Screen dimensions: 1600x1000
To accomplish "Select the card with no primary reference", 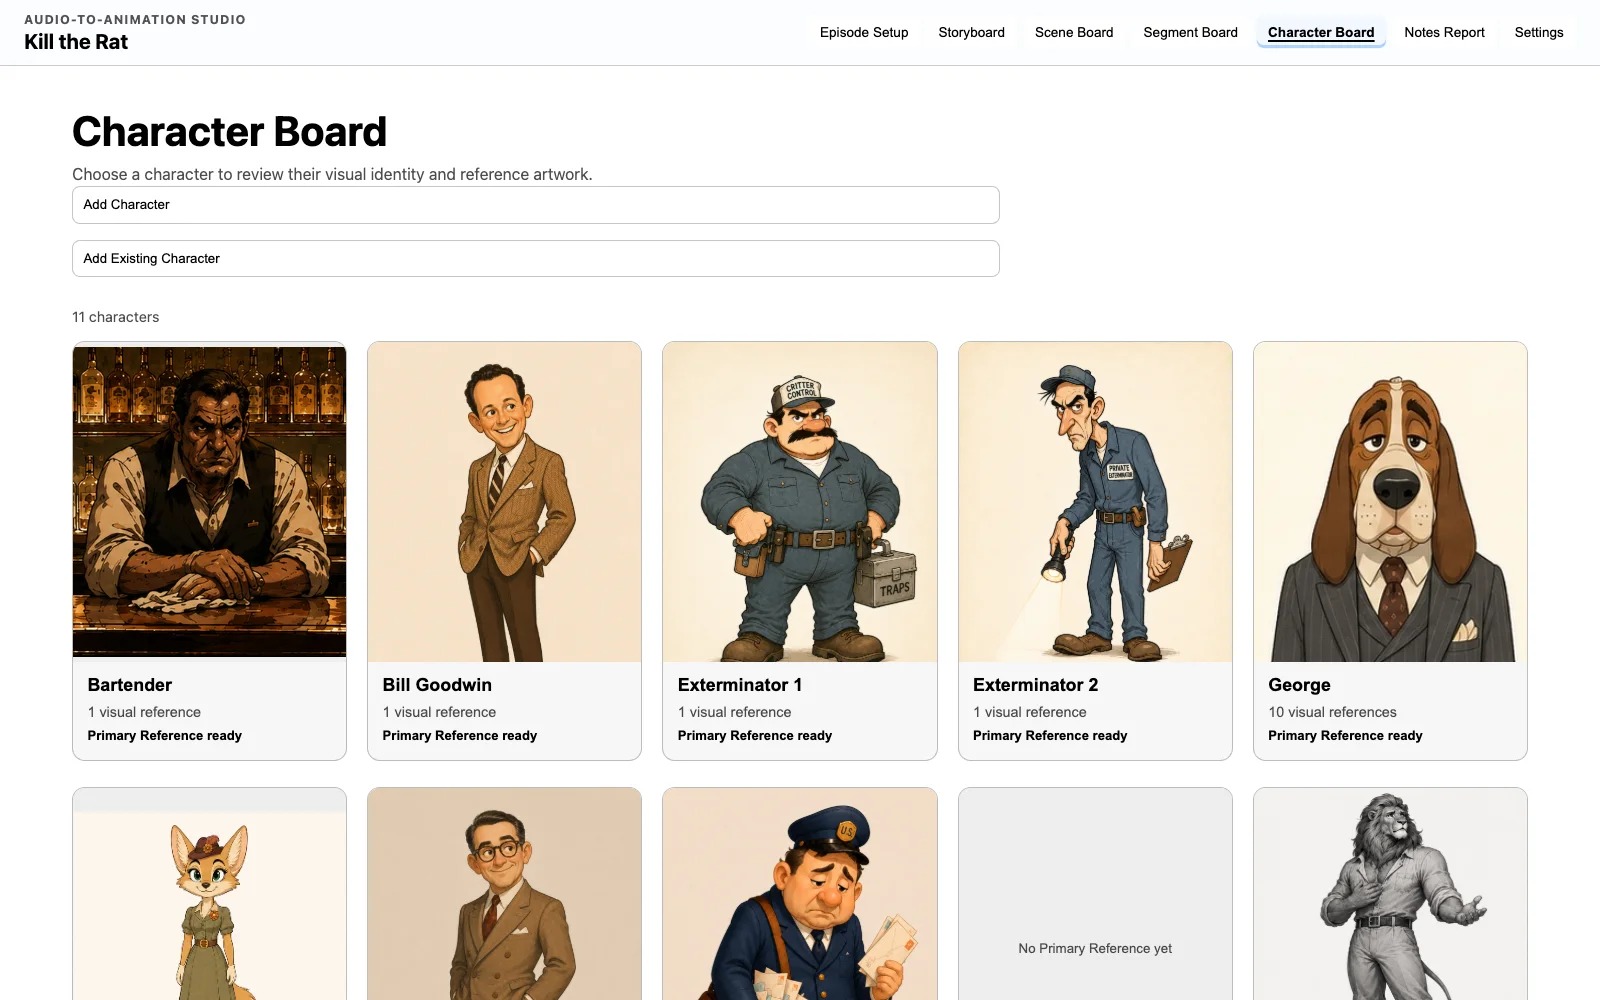I will point(1095,895).
